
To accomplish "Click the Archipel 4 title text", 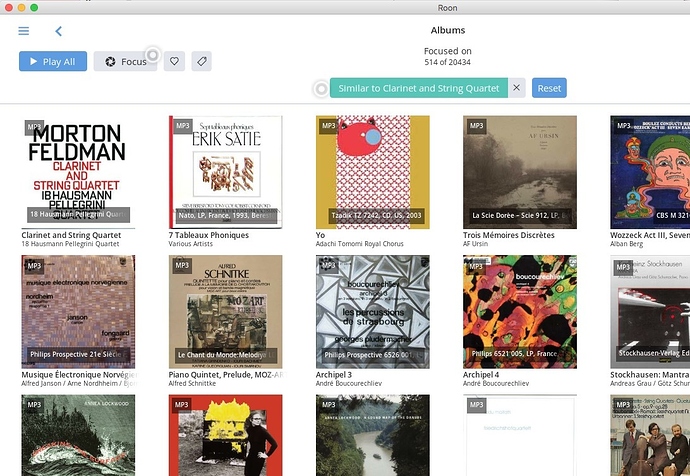I will [x=481, y=375].
